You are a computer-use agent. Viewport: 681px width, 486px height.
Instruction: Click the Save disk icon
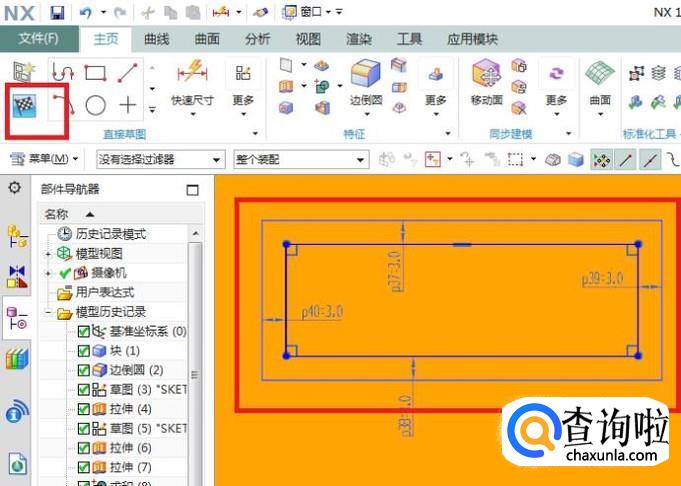pyautogui.click(x=57, y=12)
